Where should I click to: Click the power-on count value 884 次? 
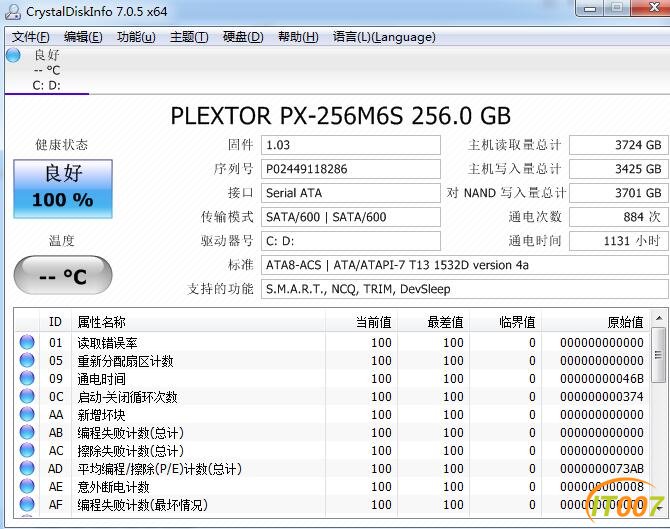pyautogui.click(x=619, y=217)
